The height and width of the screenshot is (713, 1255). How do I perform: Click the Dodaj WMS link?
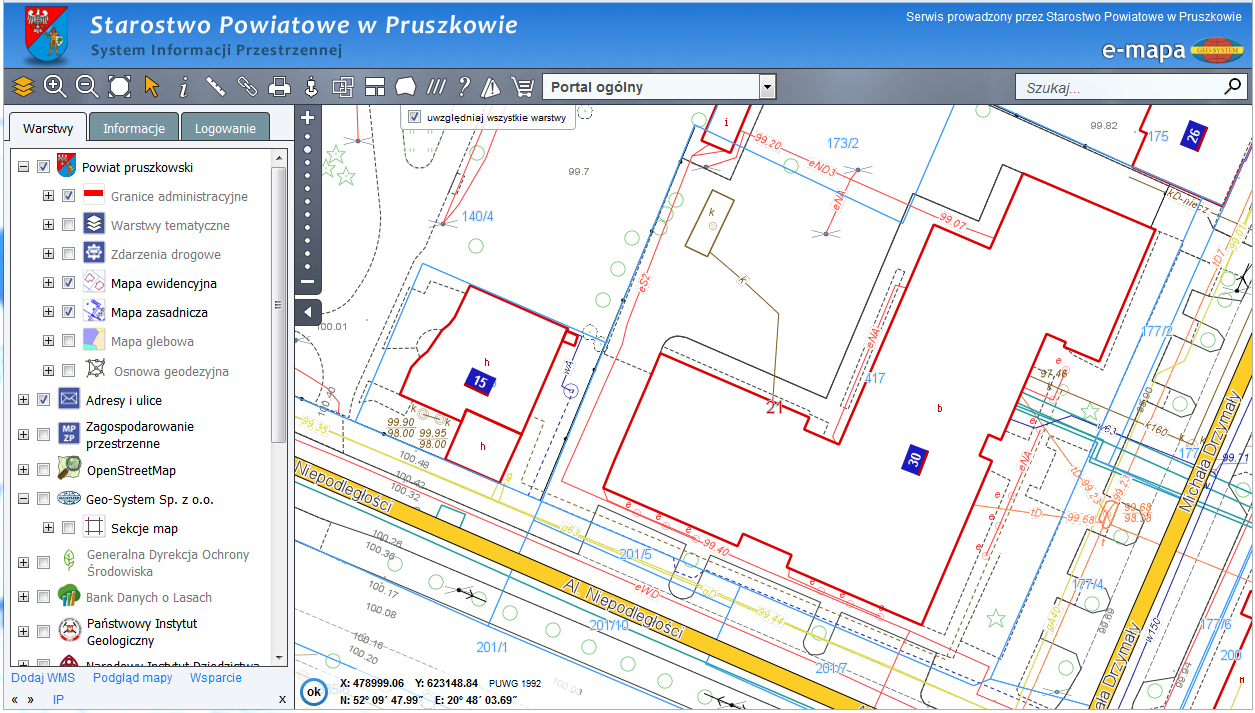point(43,677)
